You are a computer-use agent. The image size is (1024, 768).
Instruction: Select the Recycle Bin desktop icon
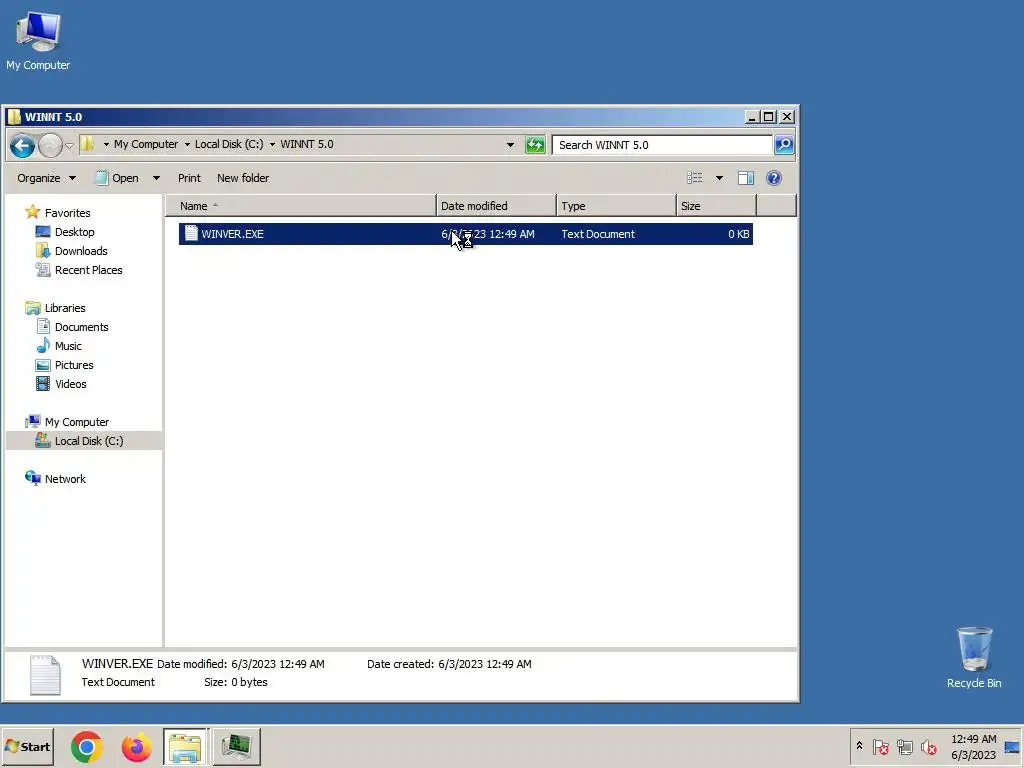(x=974, y=657)
